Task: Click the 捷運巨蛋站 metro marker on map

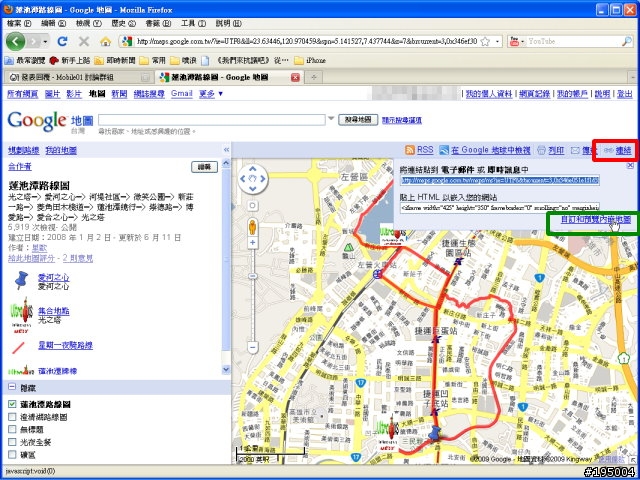Action: click(x=437, y=339)
